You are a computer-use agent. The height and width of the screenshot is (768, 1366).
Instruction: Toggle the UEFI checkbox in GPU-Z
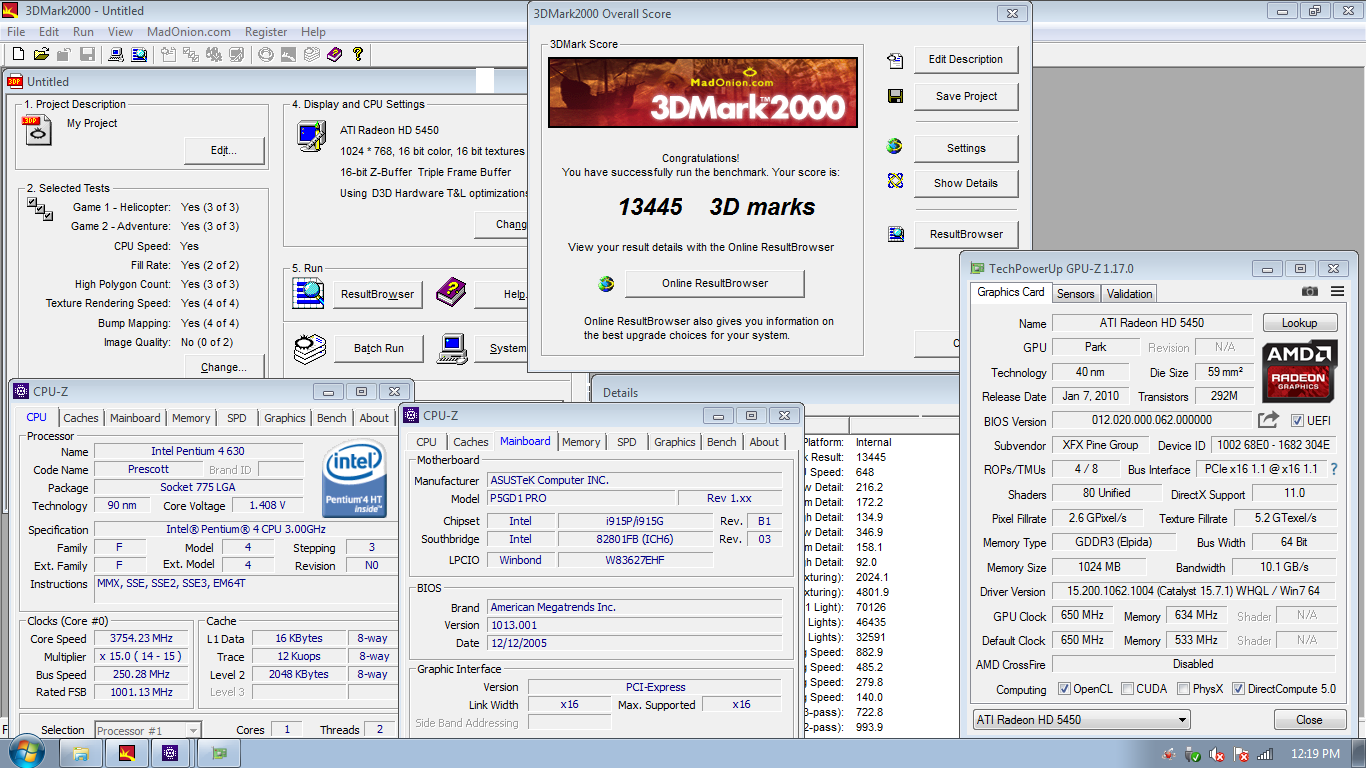point(1297,421)
